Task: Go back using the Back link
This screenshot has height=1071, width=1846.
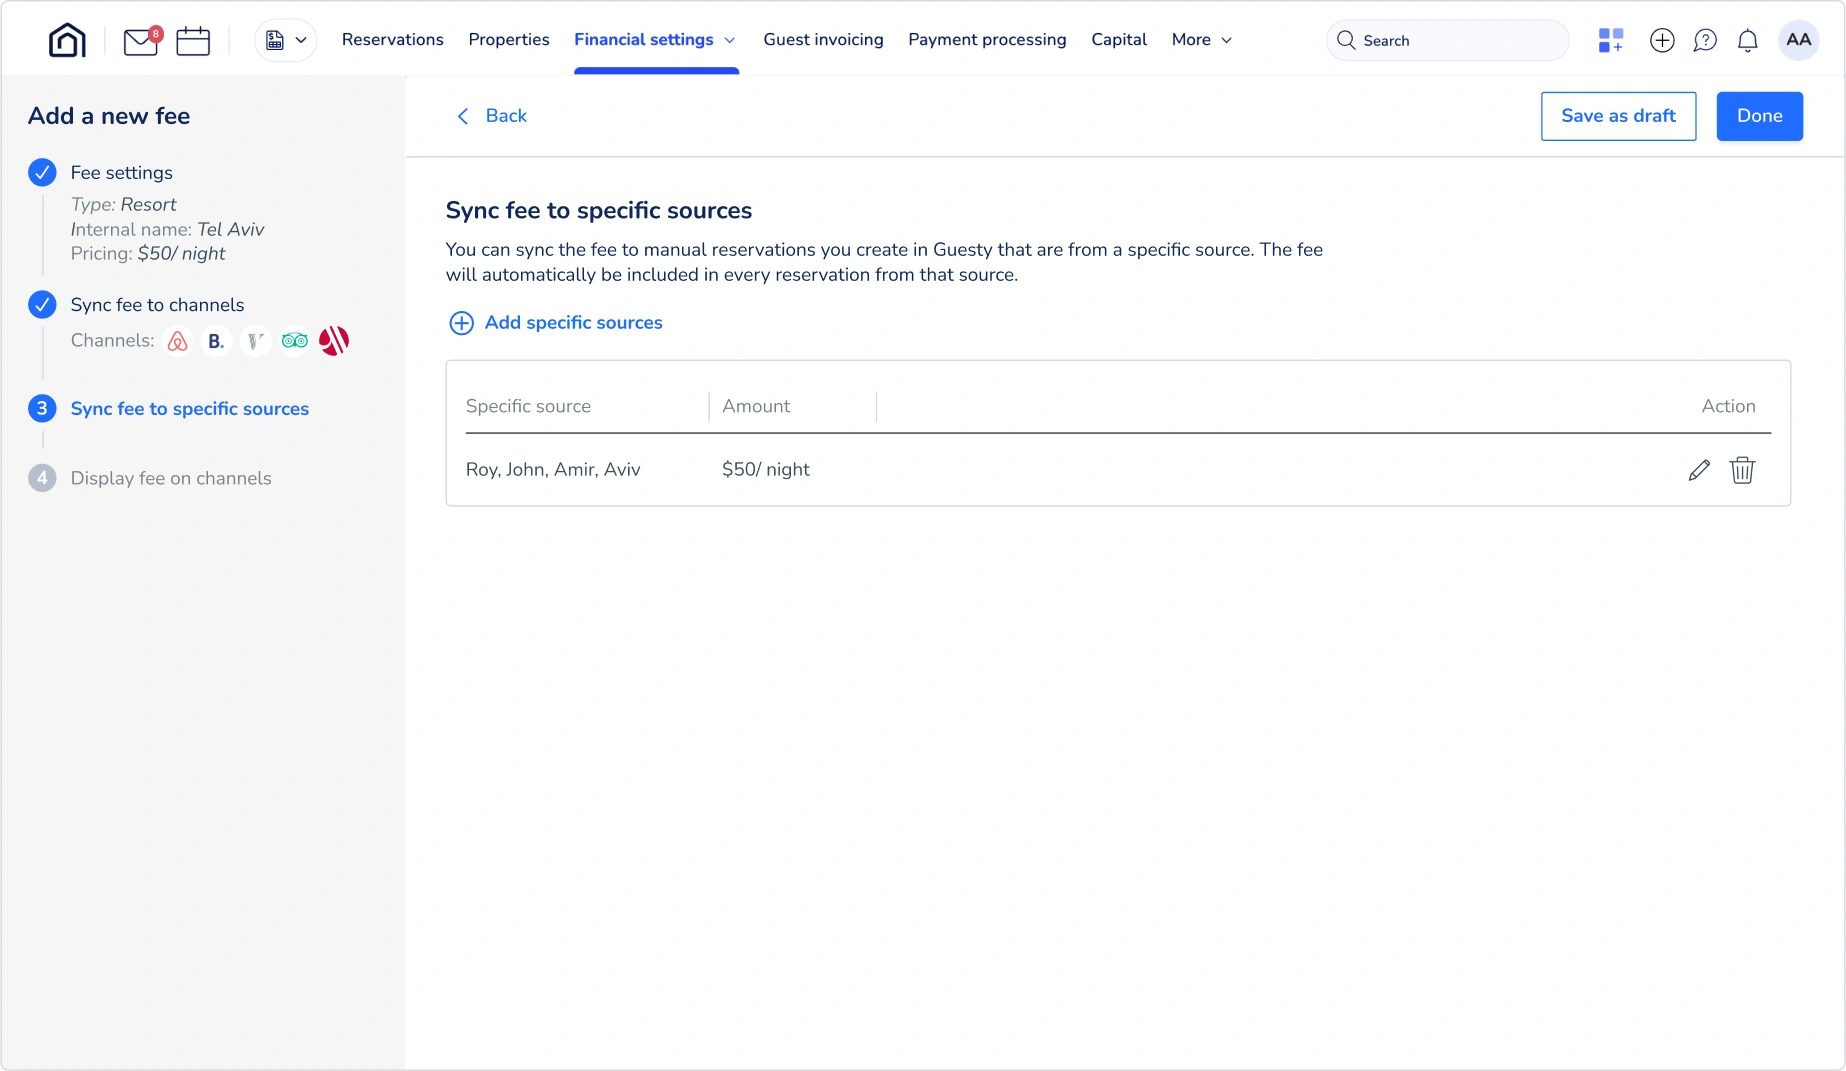Action: [492, 116]
